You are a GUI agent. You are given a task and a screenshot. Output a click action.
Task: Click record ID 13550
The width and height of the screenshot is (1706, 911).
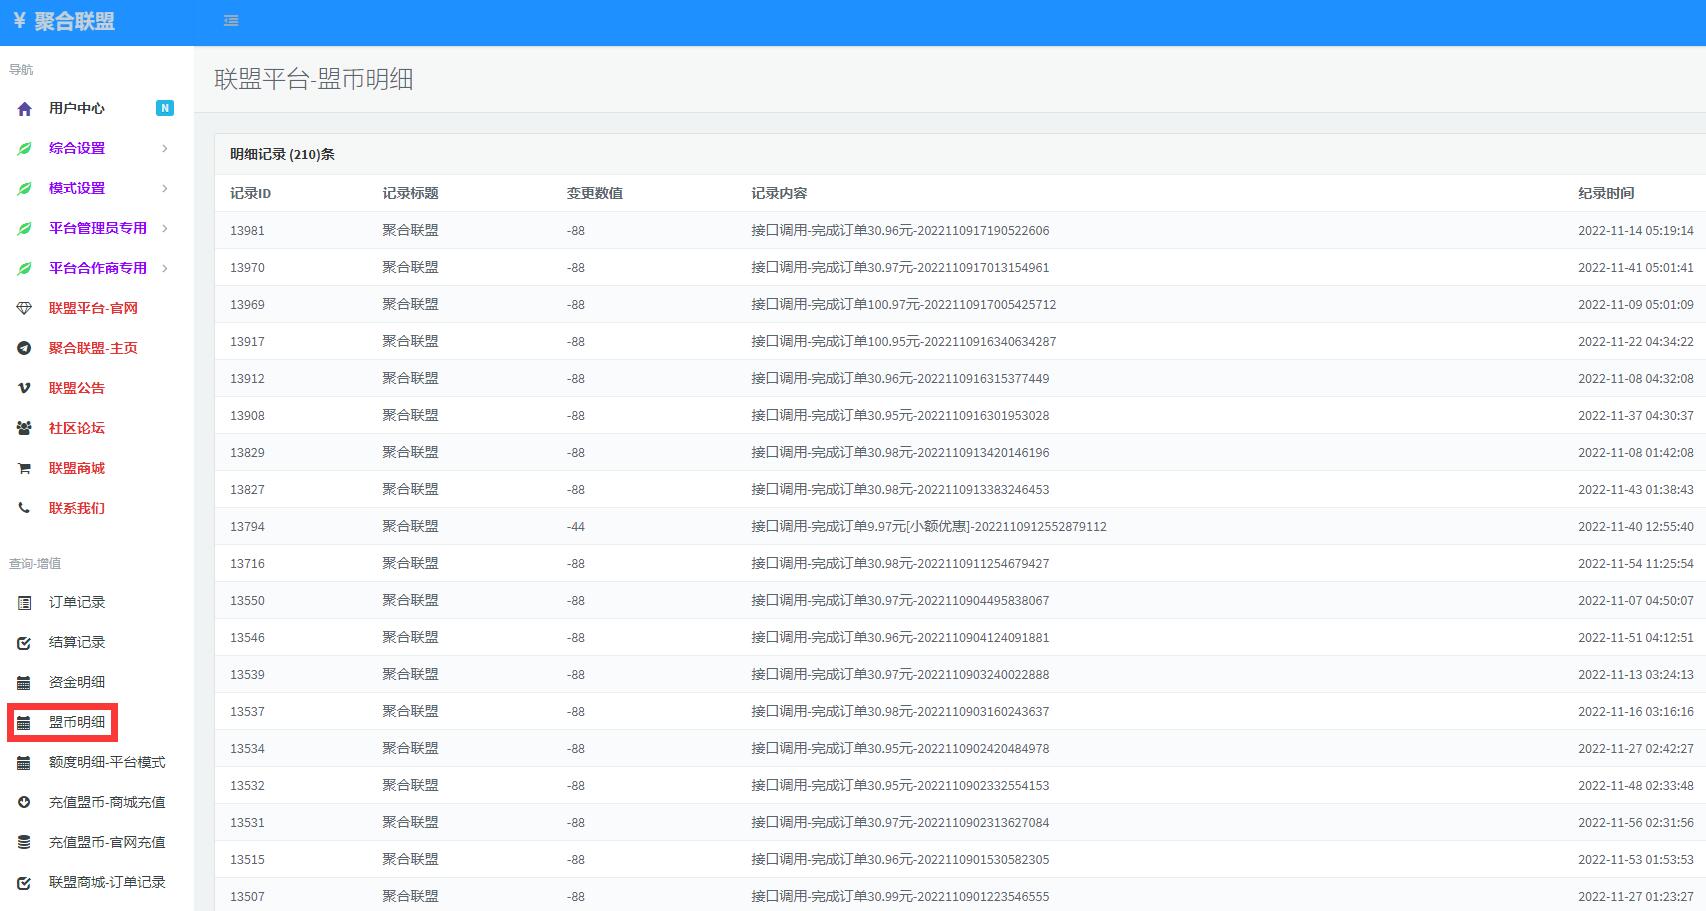pyautogui.click(x=247, y=600)
